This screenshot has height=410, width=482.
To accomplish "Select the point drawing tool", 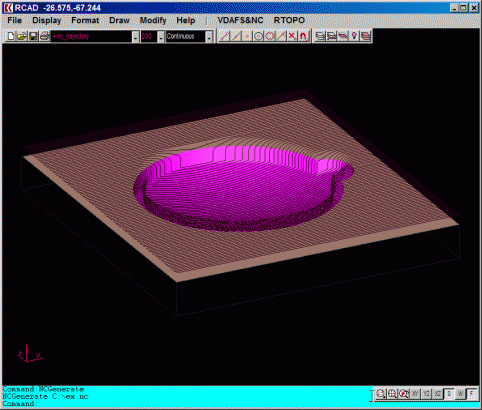I will [x=247, y=36].
